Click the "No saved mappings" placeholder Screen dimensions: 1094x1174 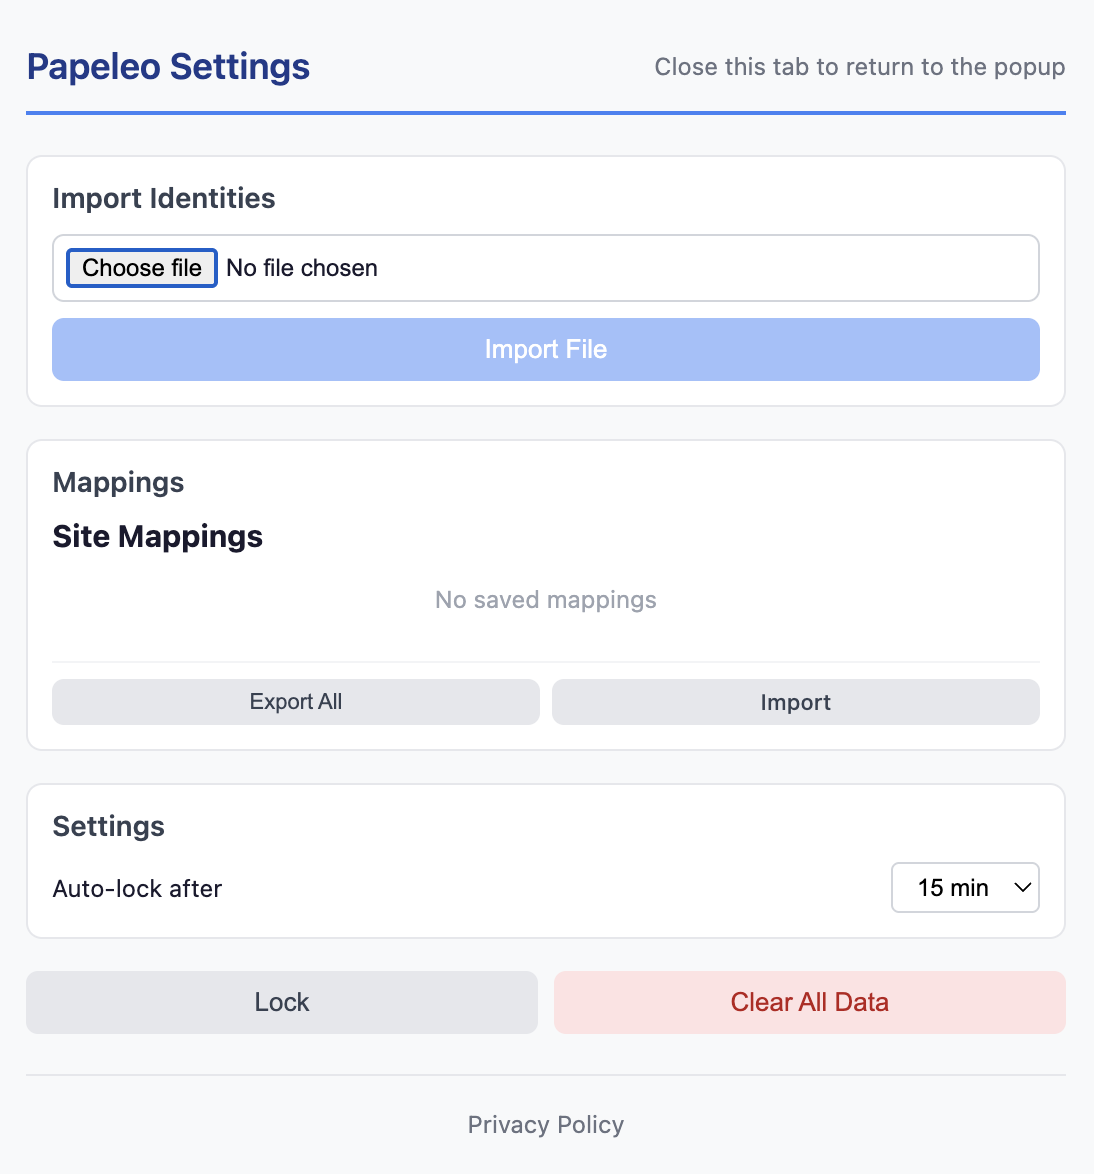click(x=546, y=600)
